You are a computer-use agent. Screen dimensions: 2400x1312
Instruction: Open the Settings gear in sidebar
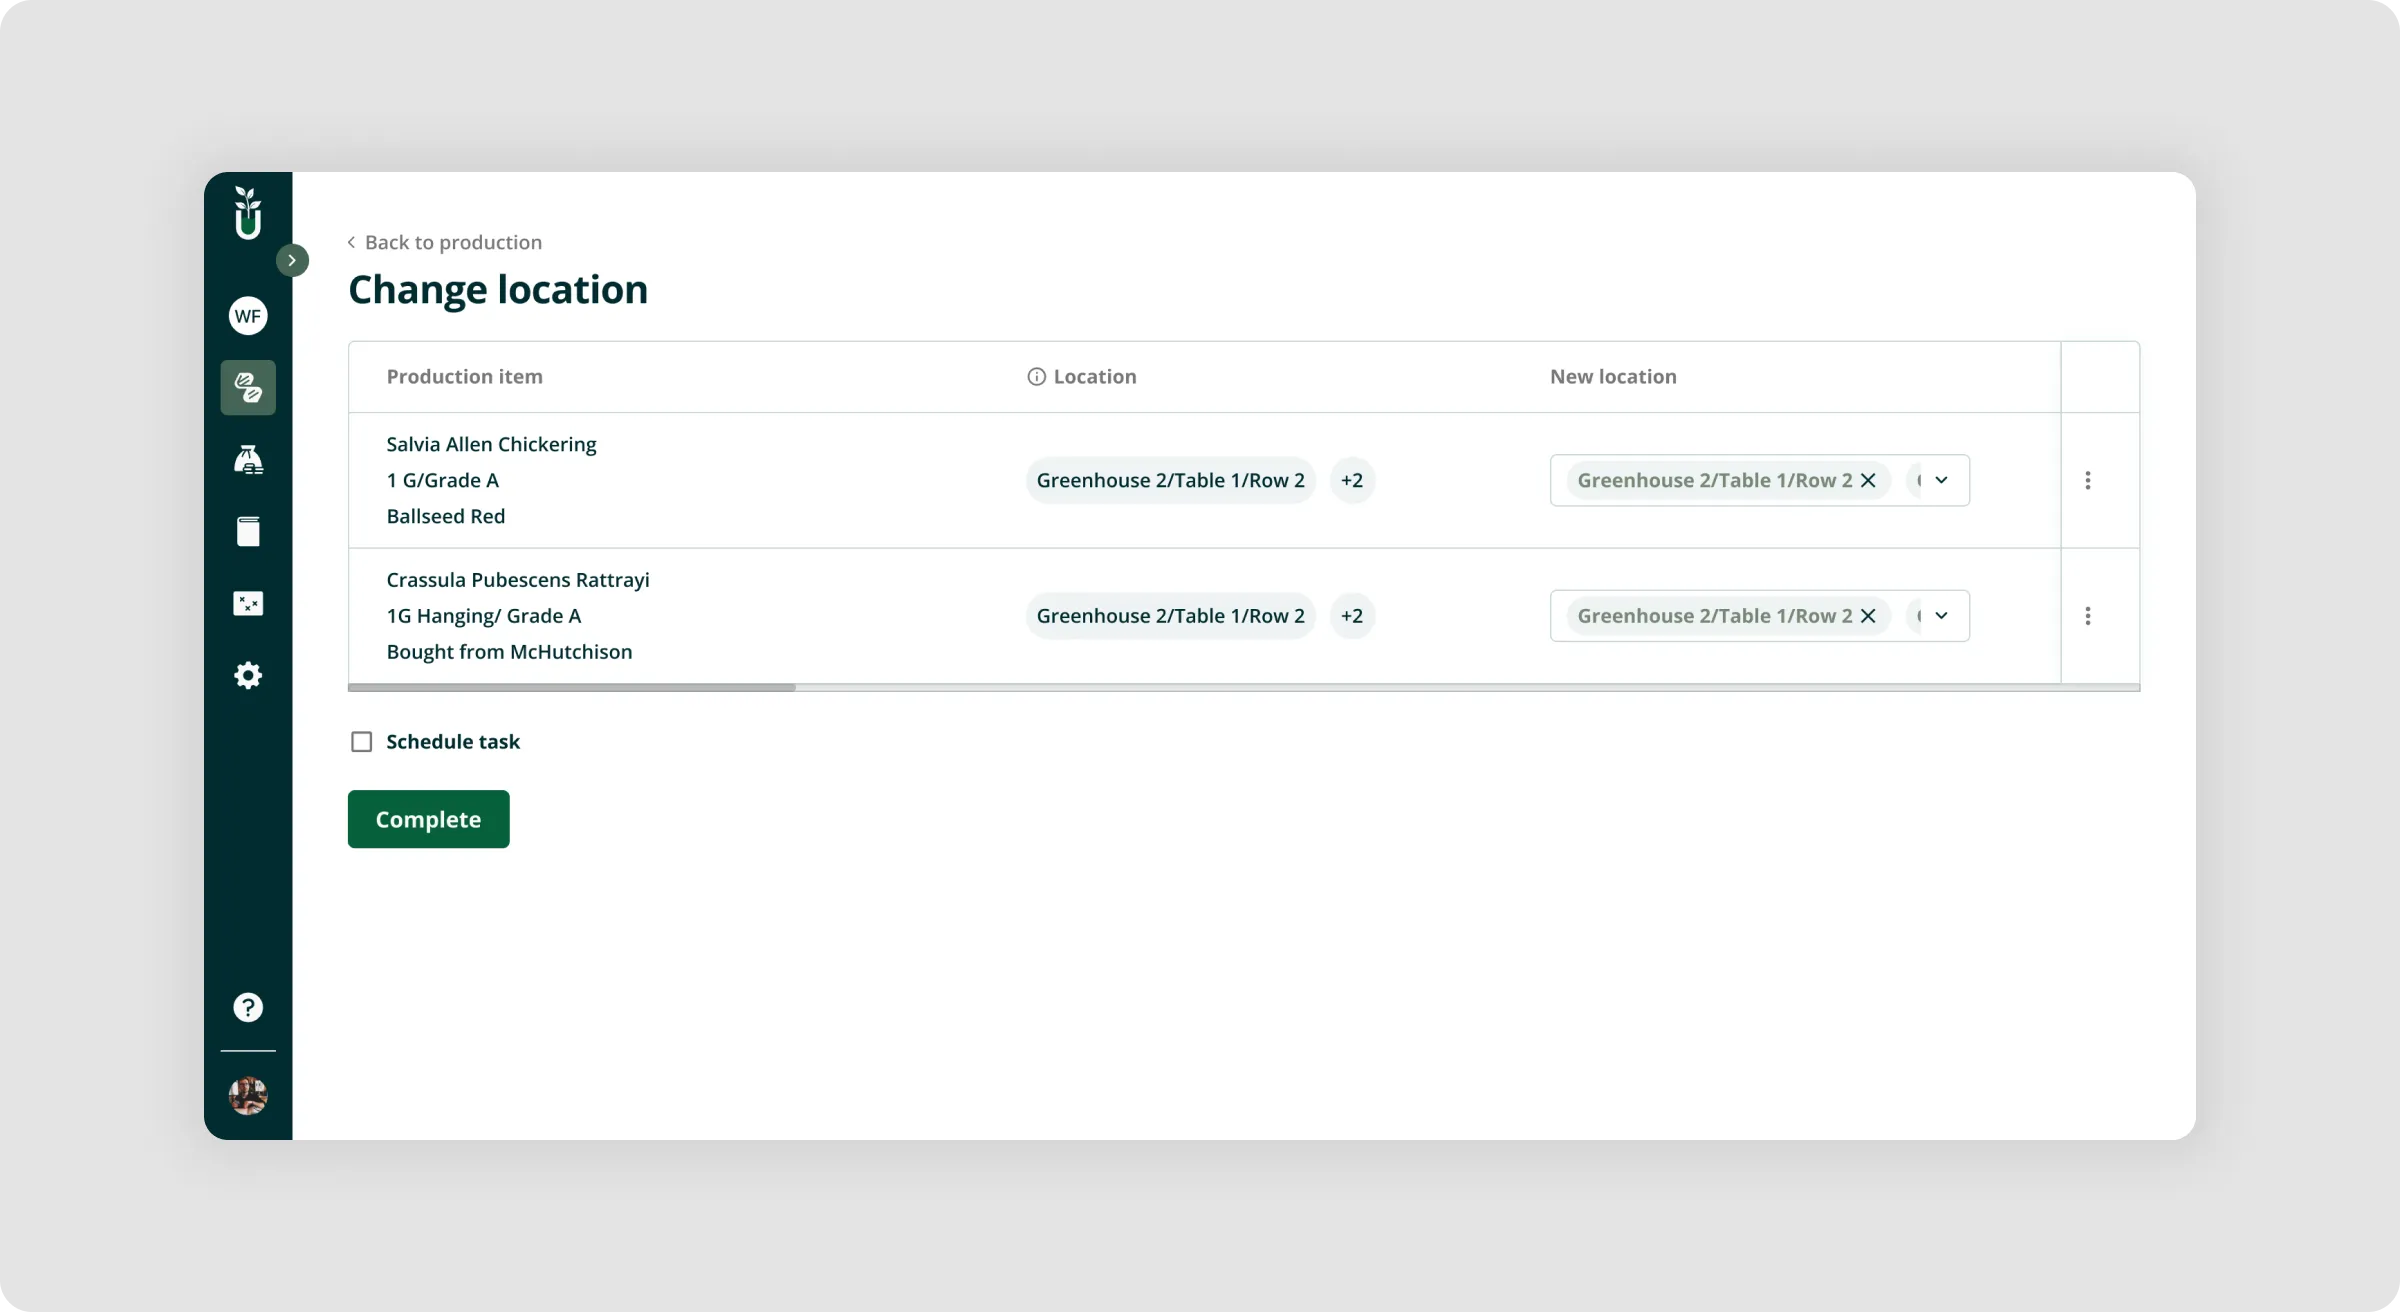[248, 675]
